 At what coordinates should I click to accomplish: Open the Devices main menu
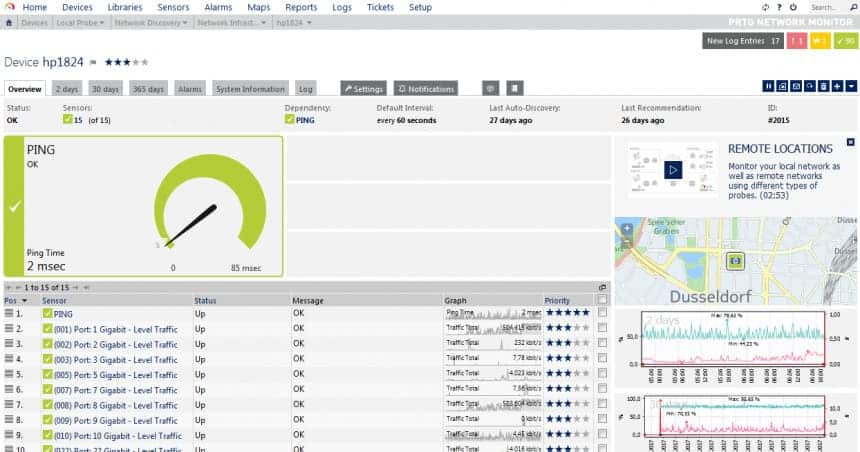point(77,7)
